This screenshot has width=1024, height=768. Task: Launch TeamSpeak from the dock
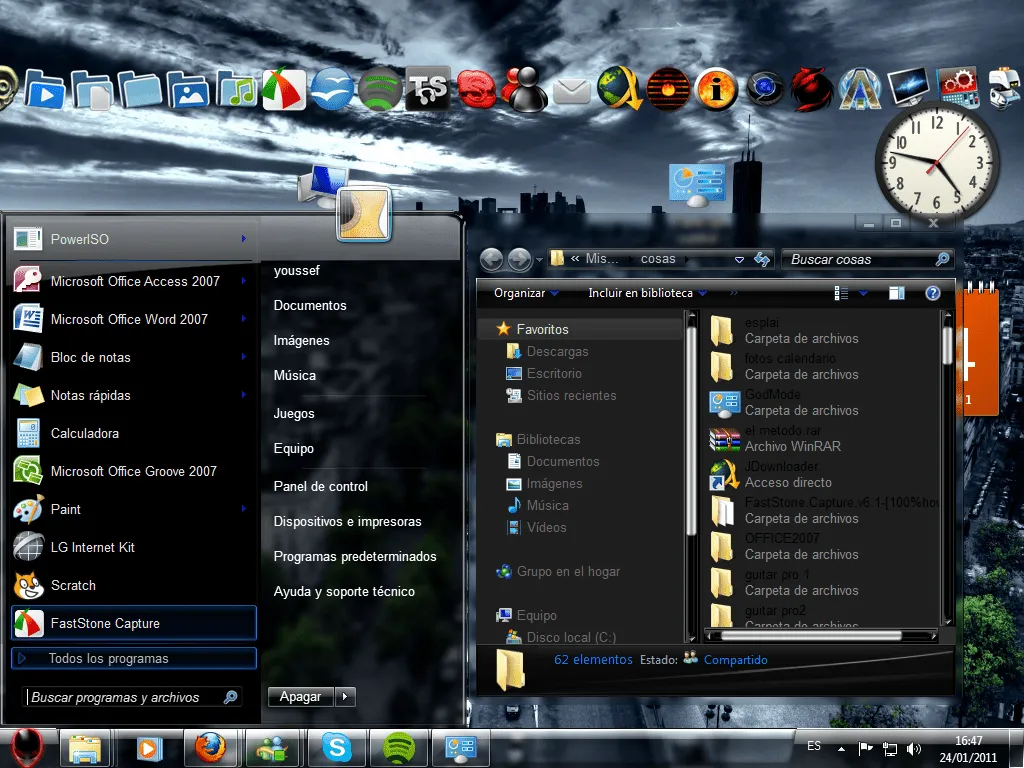coord(428,90)
